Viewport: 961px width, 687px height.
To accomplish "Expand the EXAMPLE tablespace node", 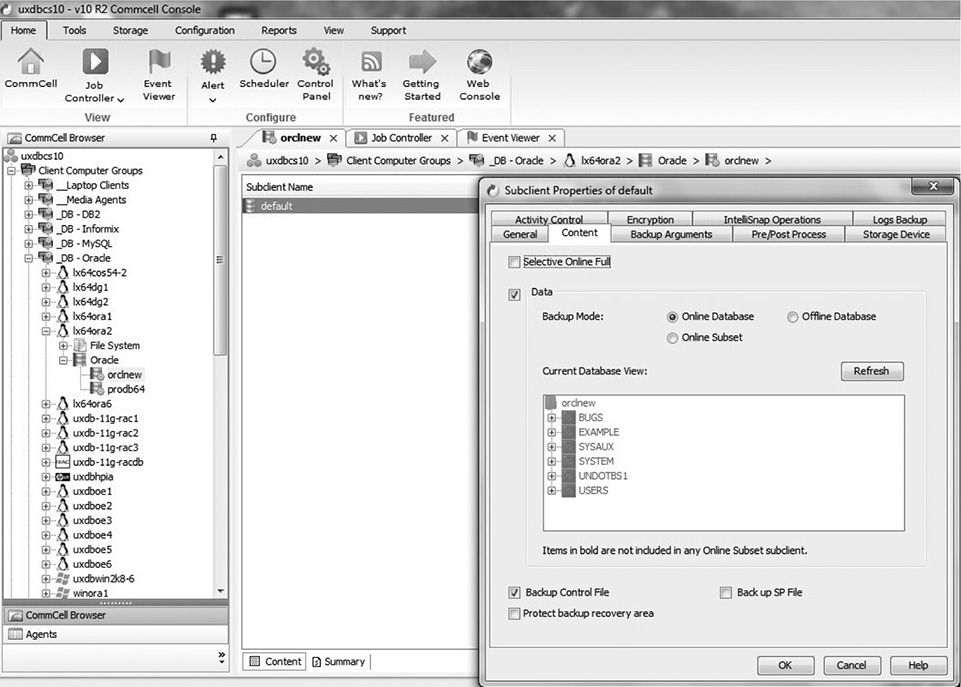I will click(x=552, y=432).
